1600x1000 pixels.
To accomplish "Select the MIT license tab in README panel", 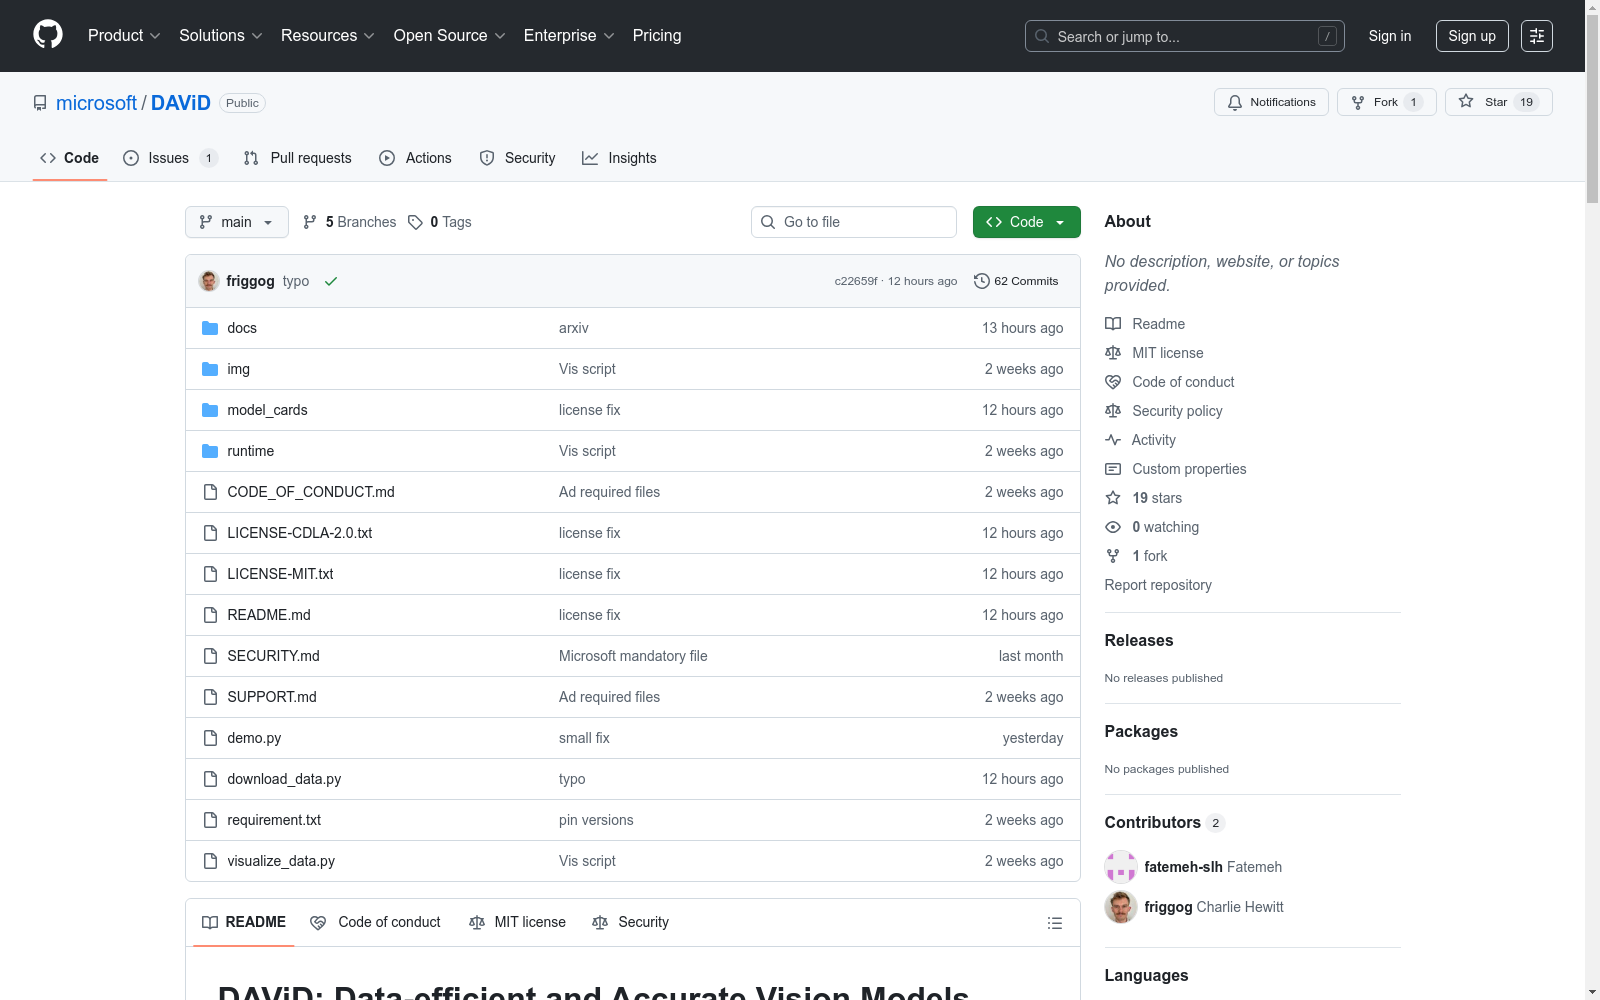I will (x=518, y=922).
